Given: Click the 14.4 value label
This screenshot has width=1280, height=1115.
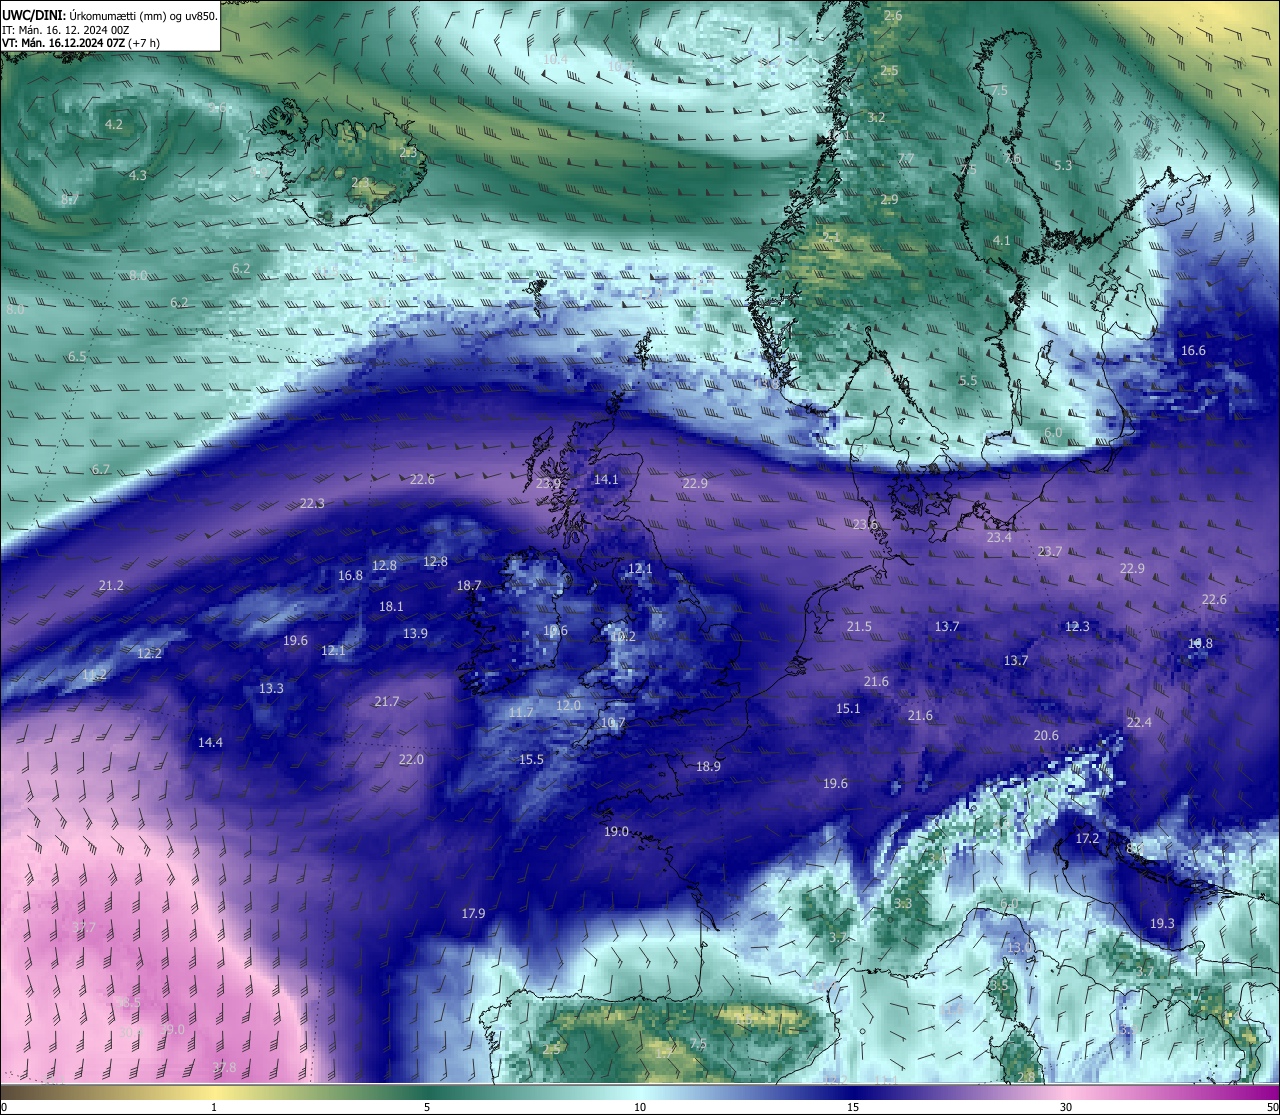Looking at the screenshot, I should point(210,742).
